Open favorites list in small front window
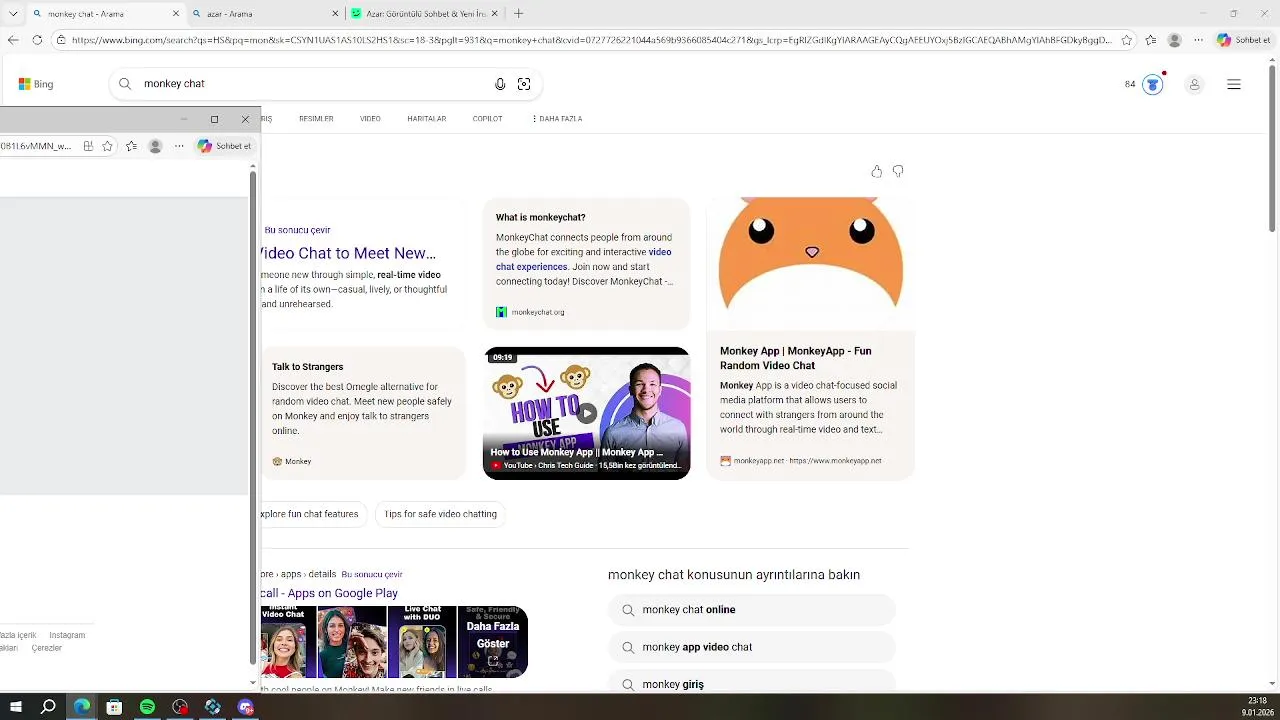The image size is (1280, 720). (131, 146)
